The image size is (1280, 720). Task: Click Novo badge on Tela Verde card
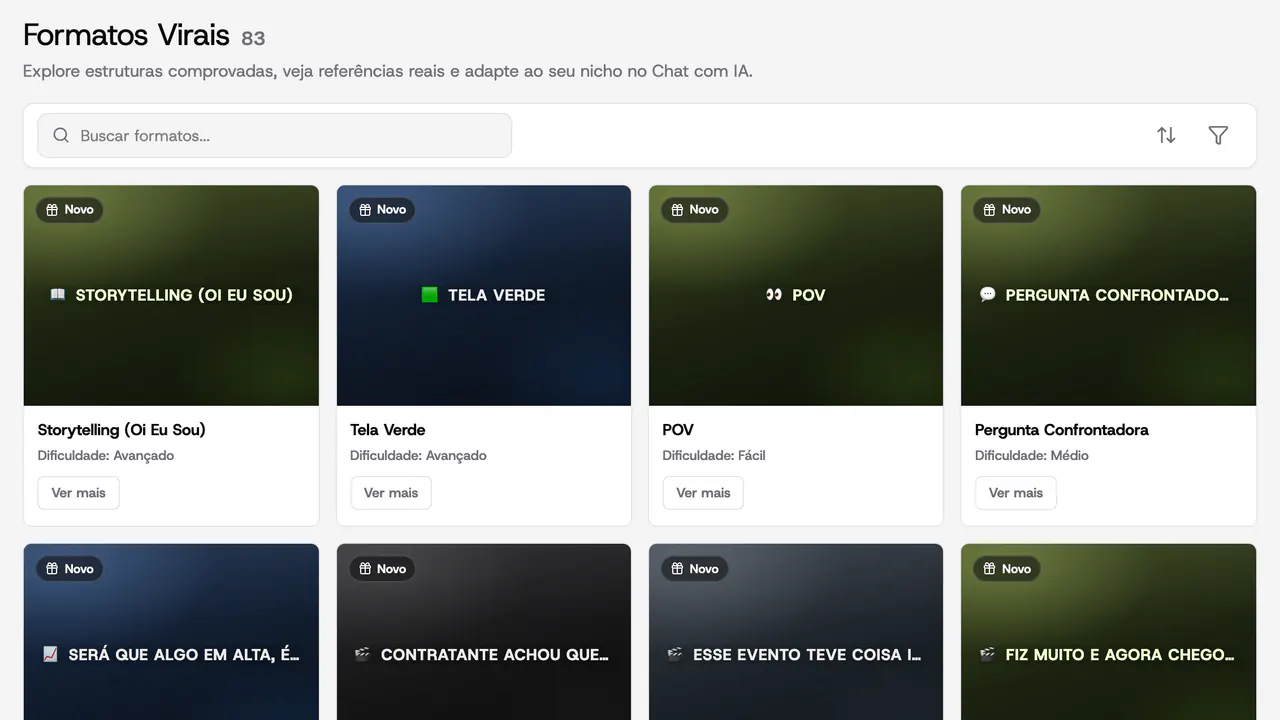pos(382,209)
